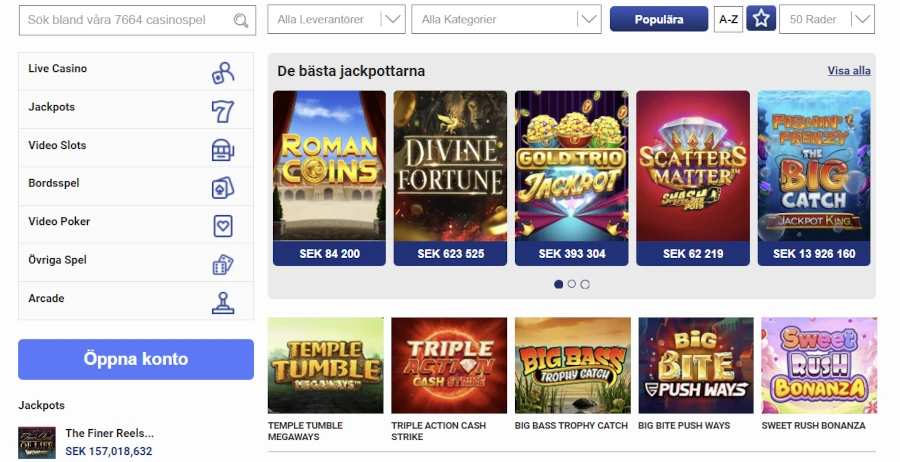
Task: Open the Triple Action Cash Strike thumbnail
Action: pyautogui.click(x=449, y=366)
